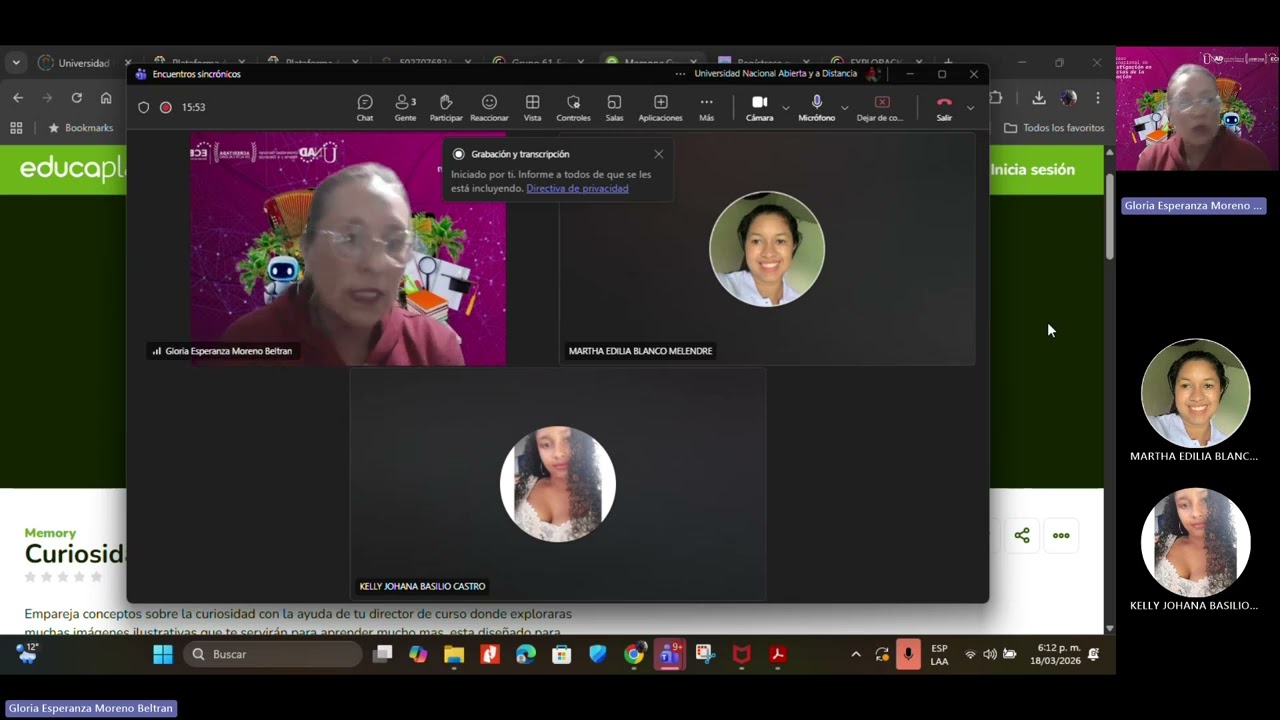The height and width of the screenshot is (720, 1280).
Task: Click the Inicia sesión button on Educaplay
Action: [1033, 169]
